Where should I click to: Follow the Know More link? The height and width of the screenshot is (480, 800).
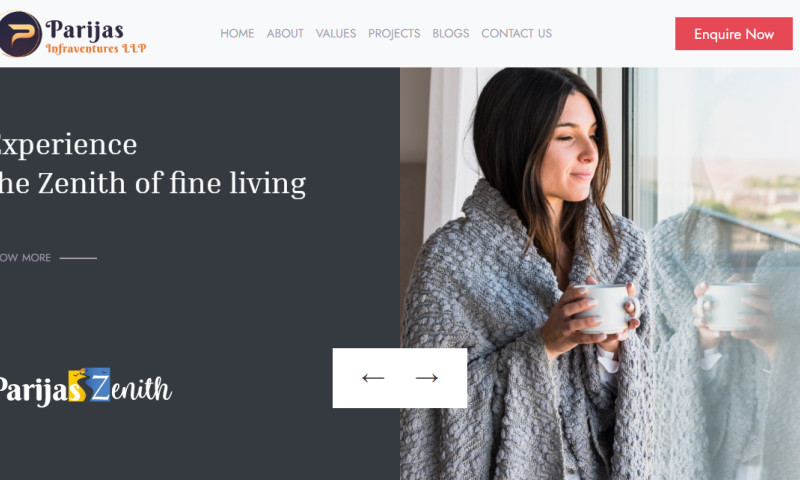tap(26, 258)
